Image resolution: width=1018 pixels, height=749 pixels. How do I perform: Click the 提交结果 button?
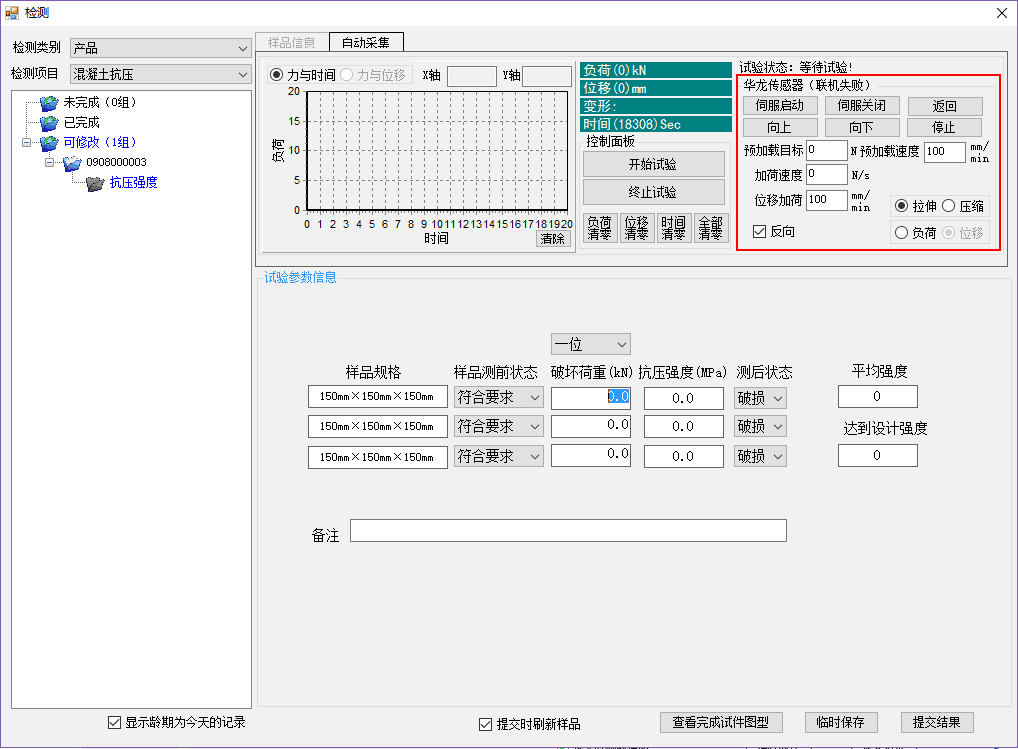pyautogui.click(x=936, y=722)
